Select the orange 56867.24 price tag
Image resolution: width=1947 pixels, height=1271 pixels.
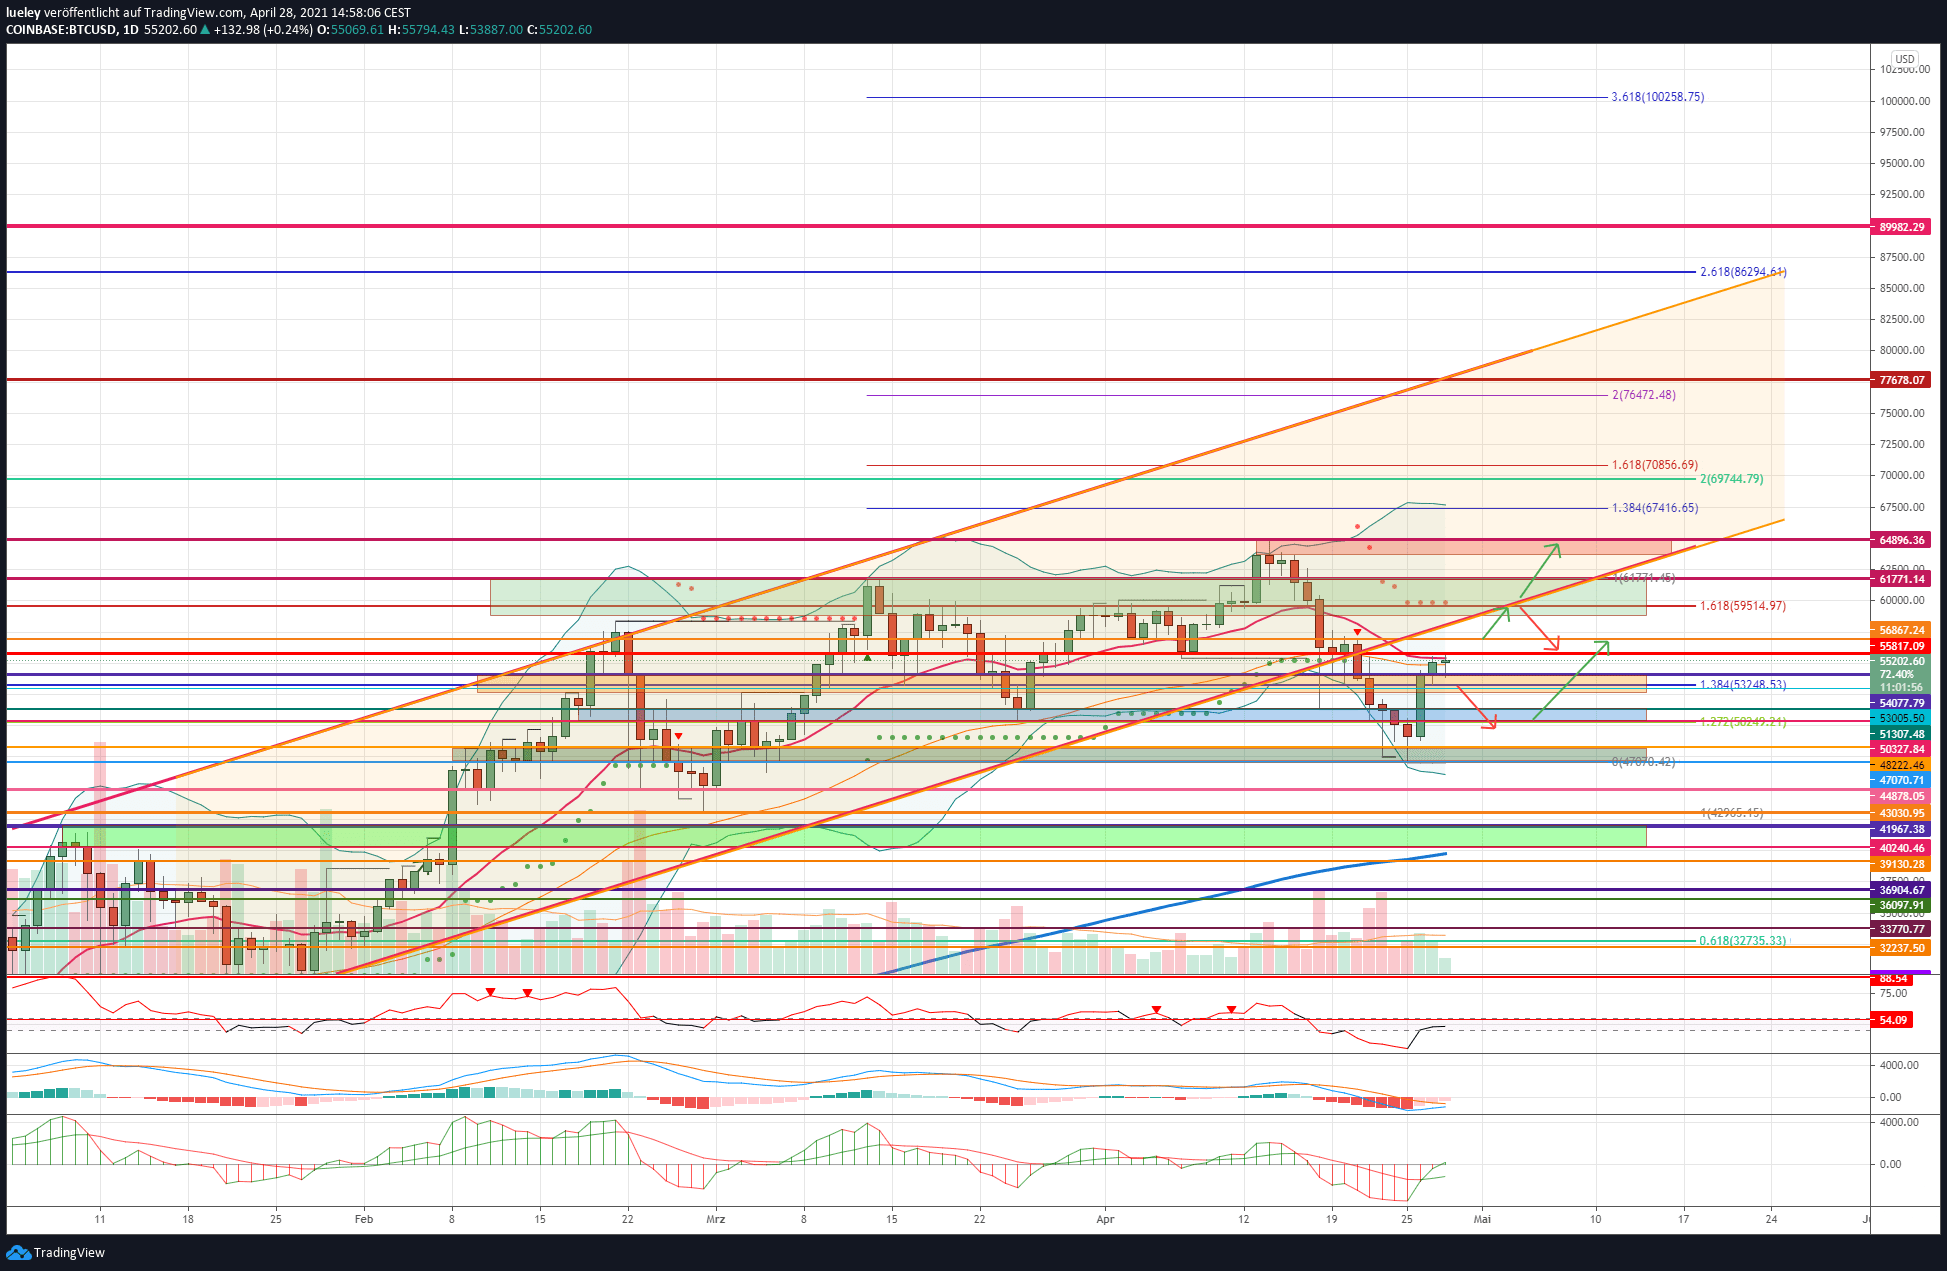(x=1901, y=630)
